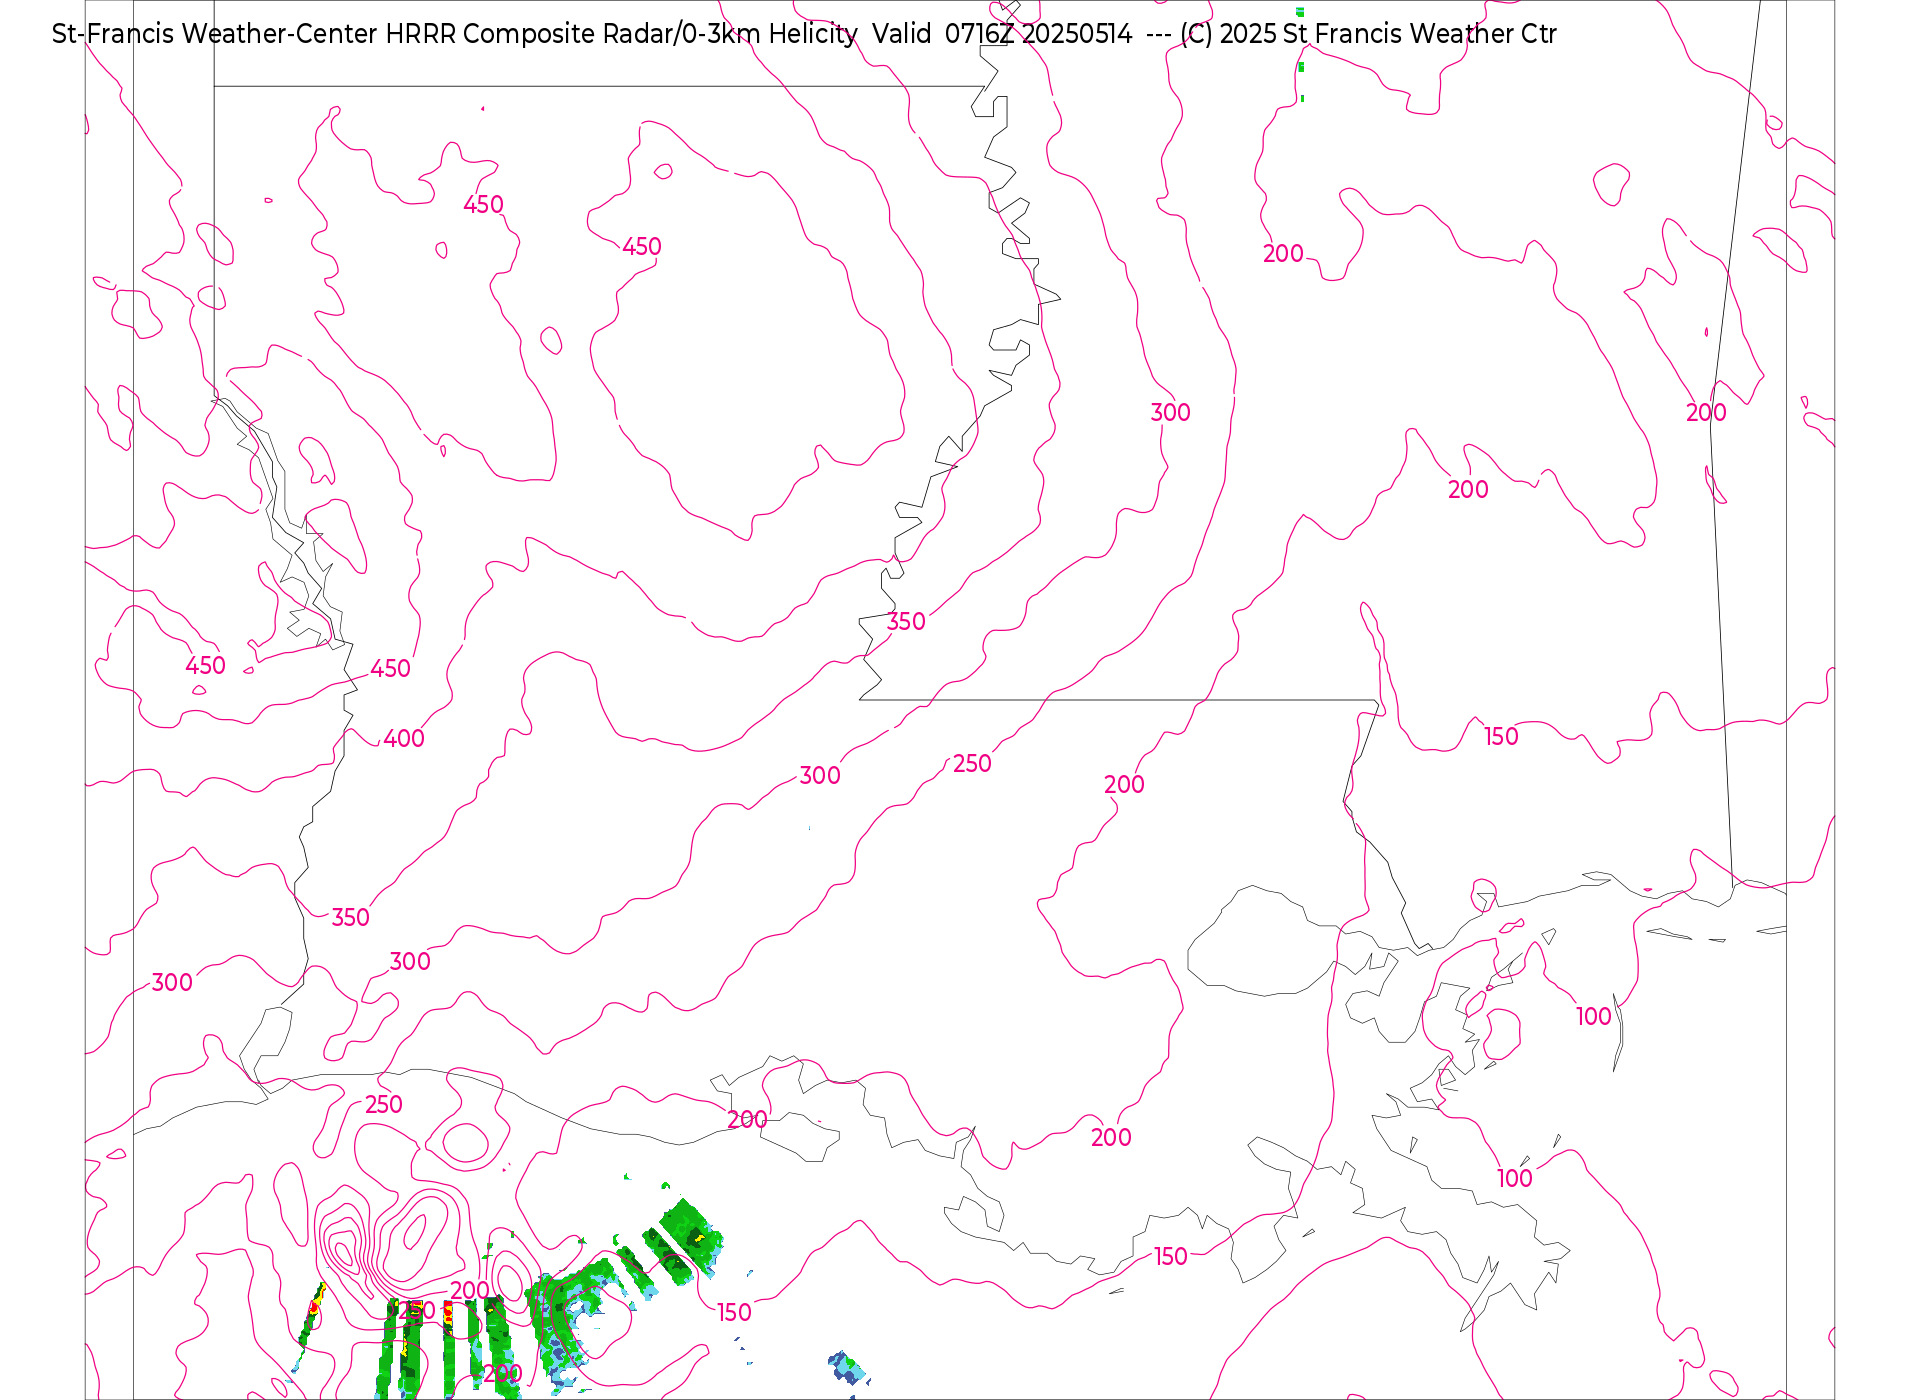Select the '450' label just above the 400 label
The width and height of the screenshot is (1920, 1400).
pyautogui.click(x=390, y=669)
